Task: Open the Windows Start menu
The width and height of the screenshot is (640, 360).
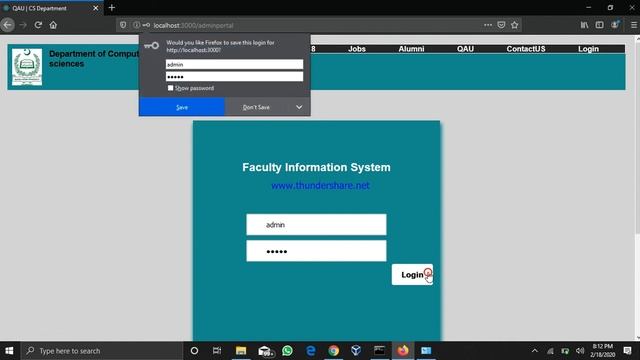Action: [x=9, y=351]
